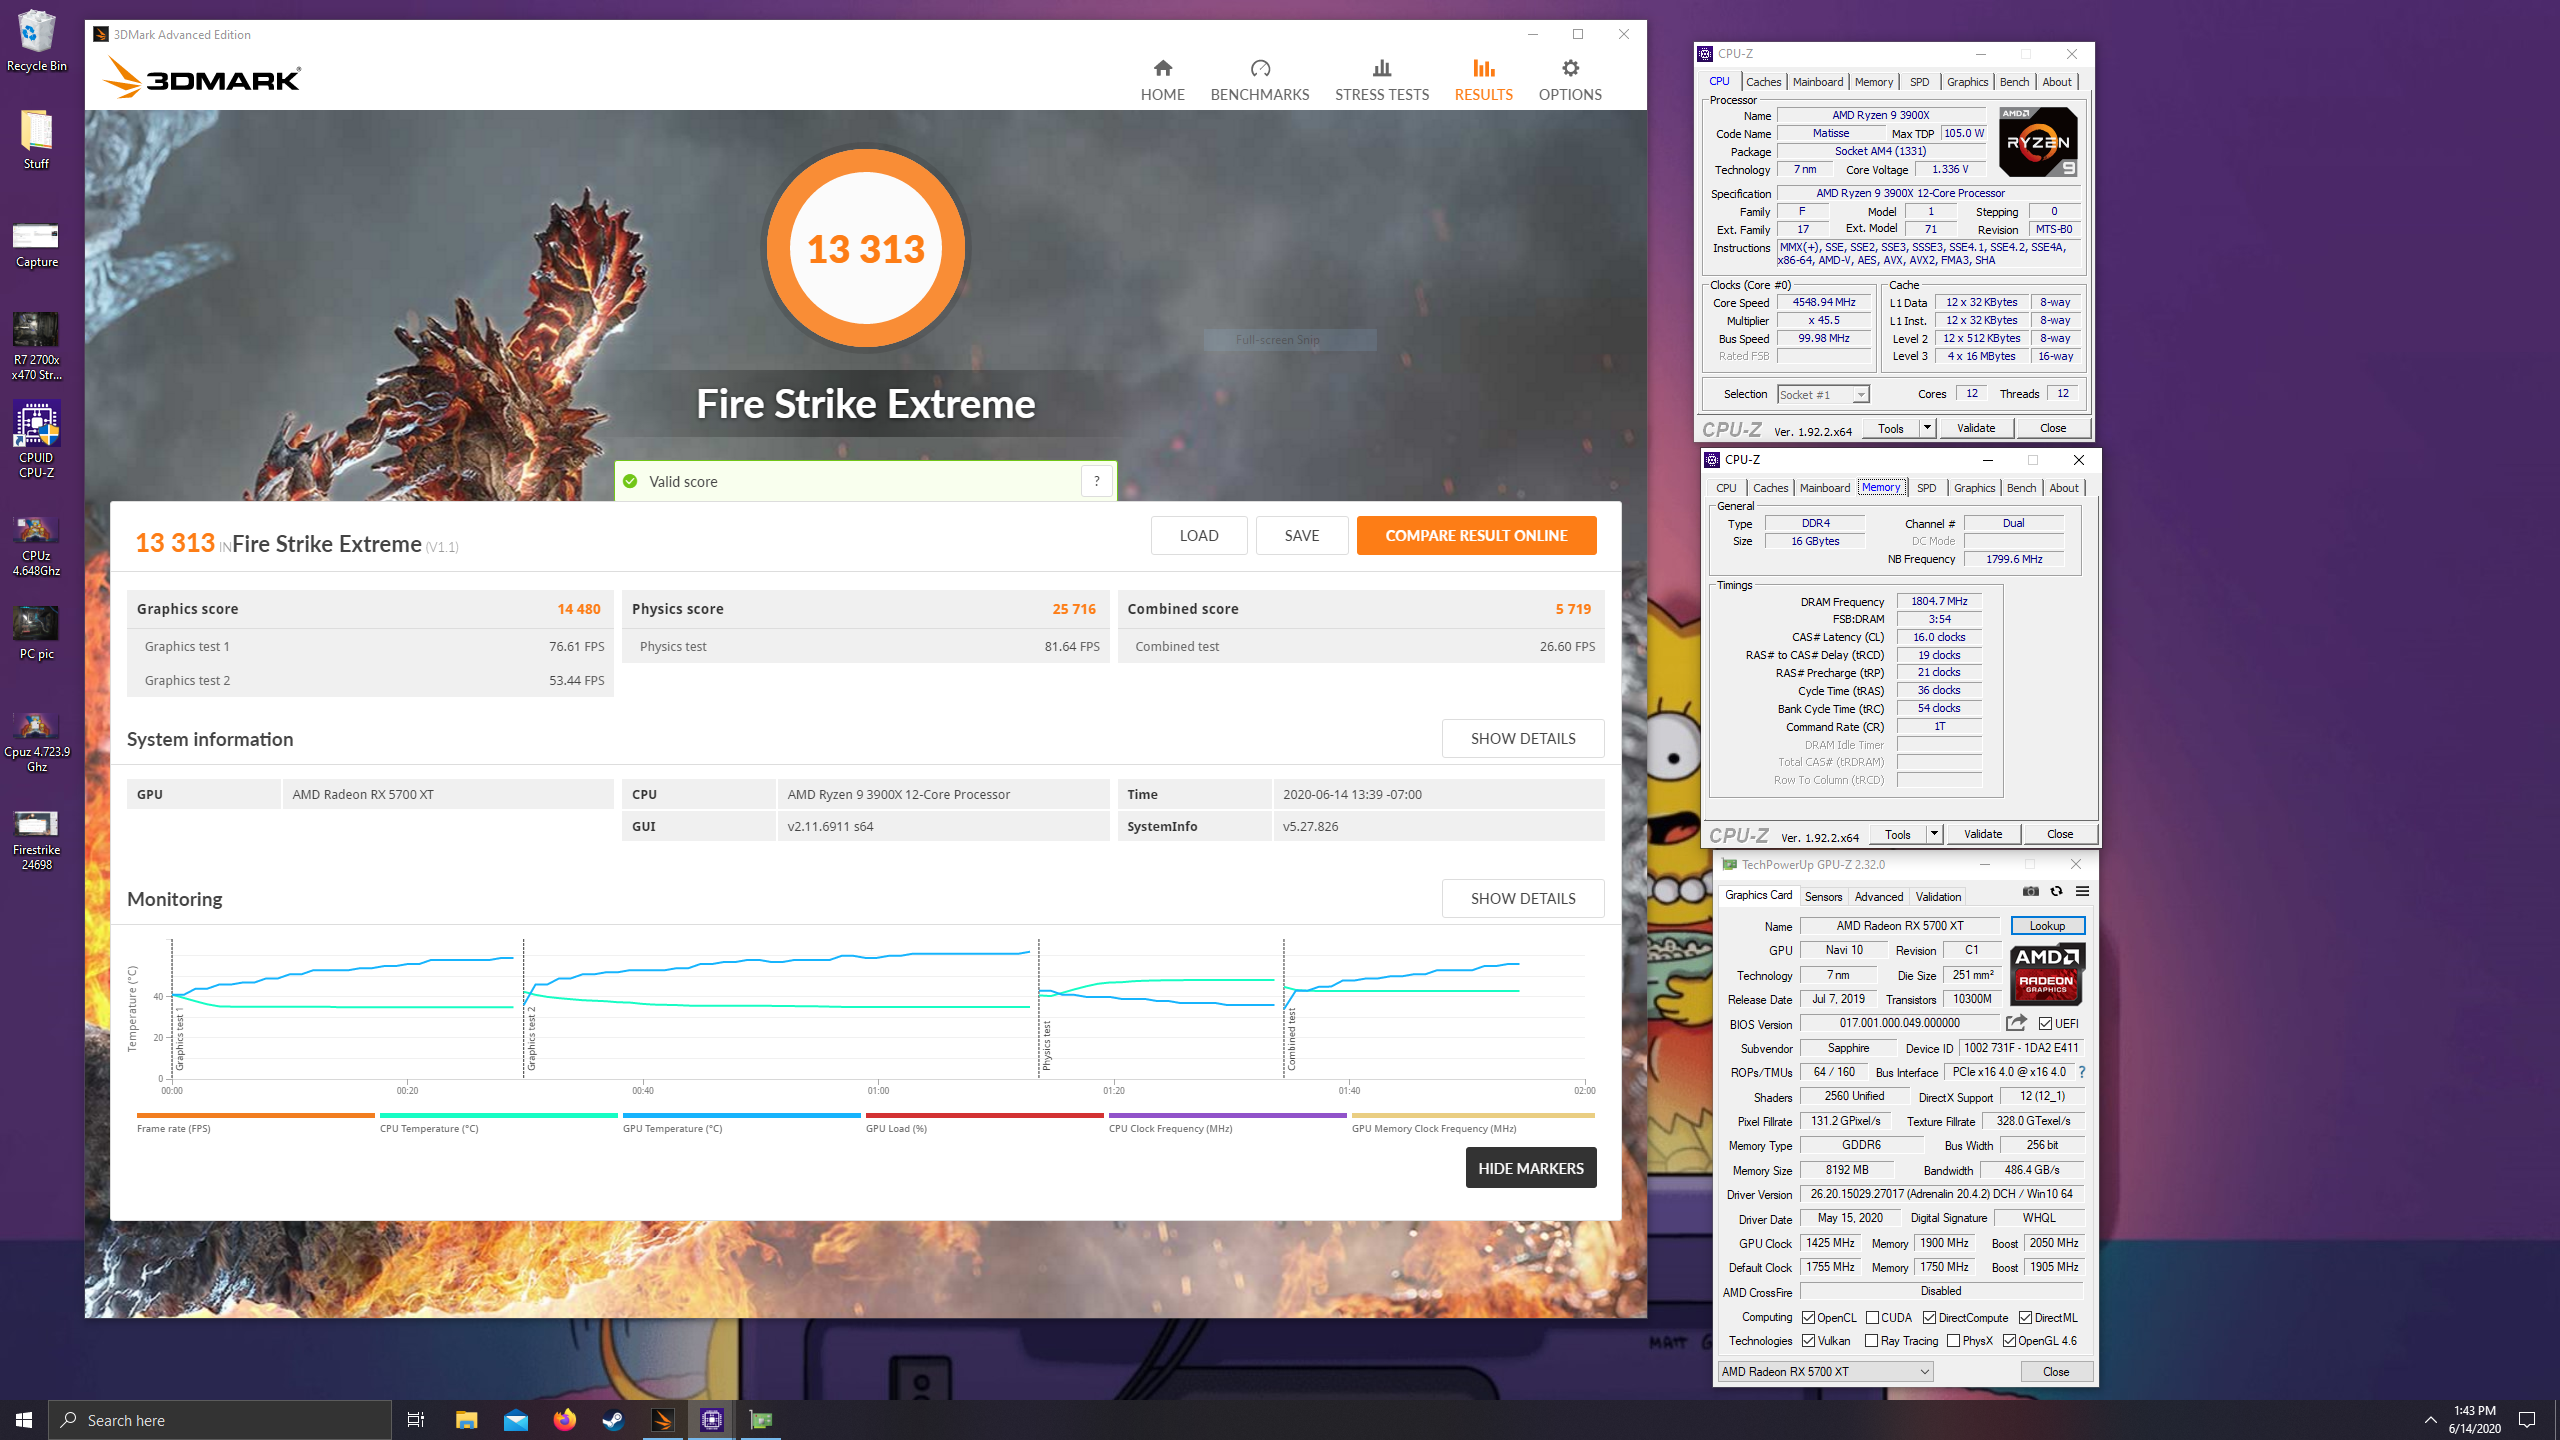2560x1440 pixels.
Task: Toggle the DirectML checkbox in GPU-Z
Action: [2025, 1318]
